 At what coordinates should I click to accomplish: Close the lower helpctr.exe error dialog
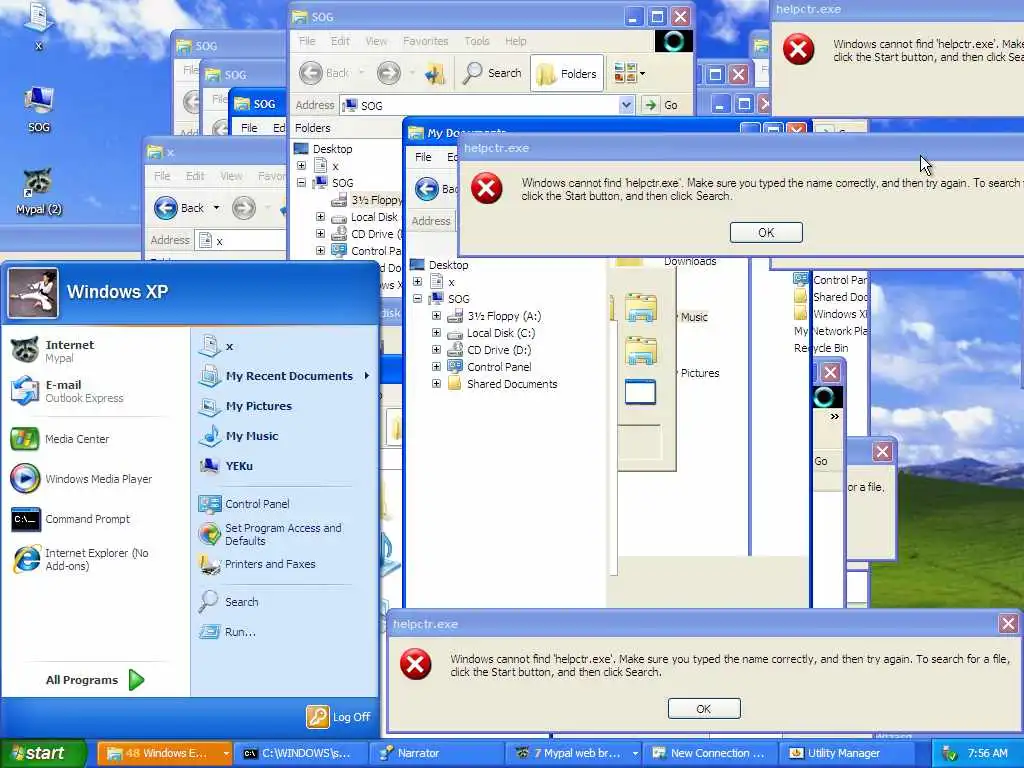point(1008,624)
